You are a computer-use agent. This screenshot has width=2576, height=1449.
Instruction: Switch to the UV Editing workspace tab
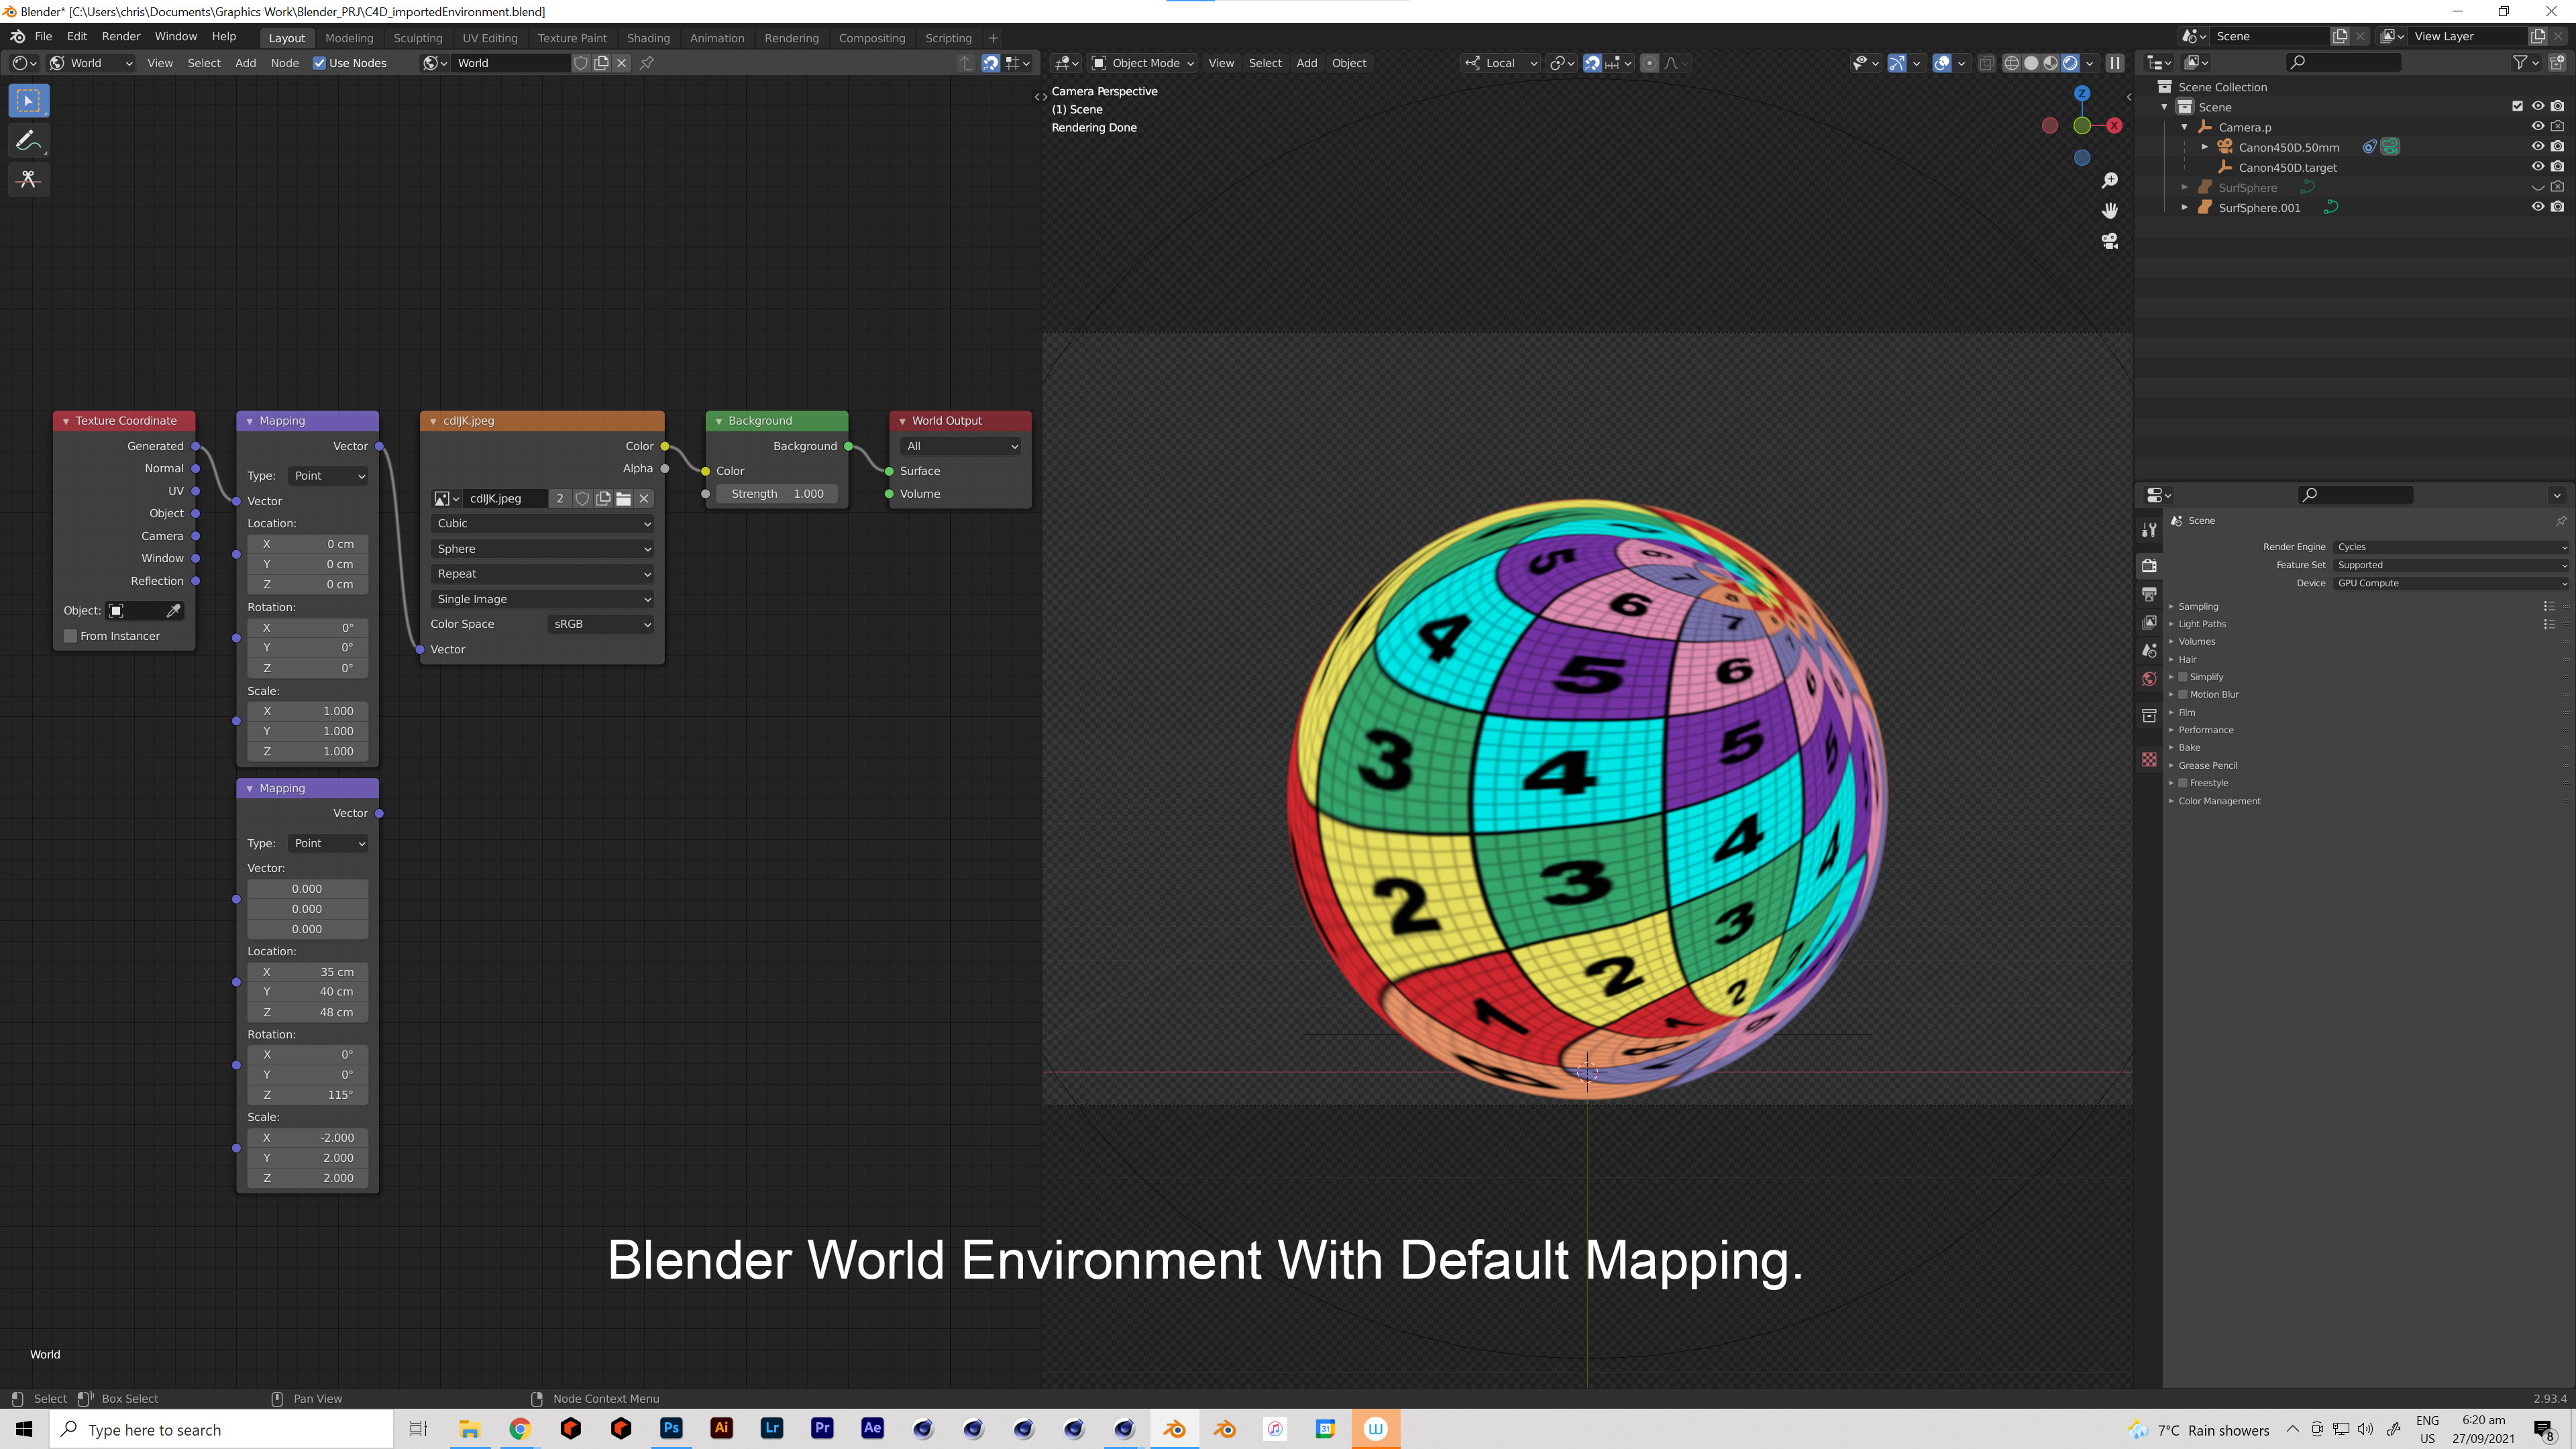coord(490,38)
